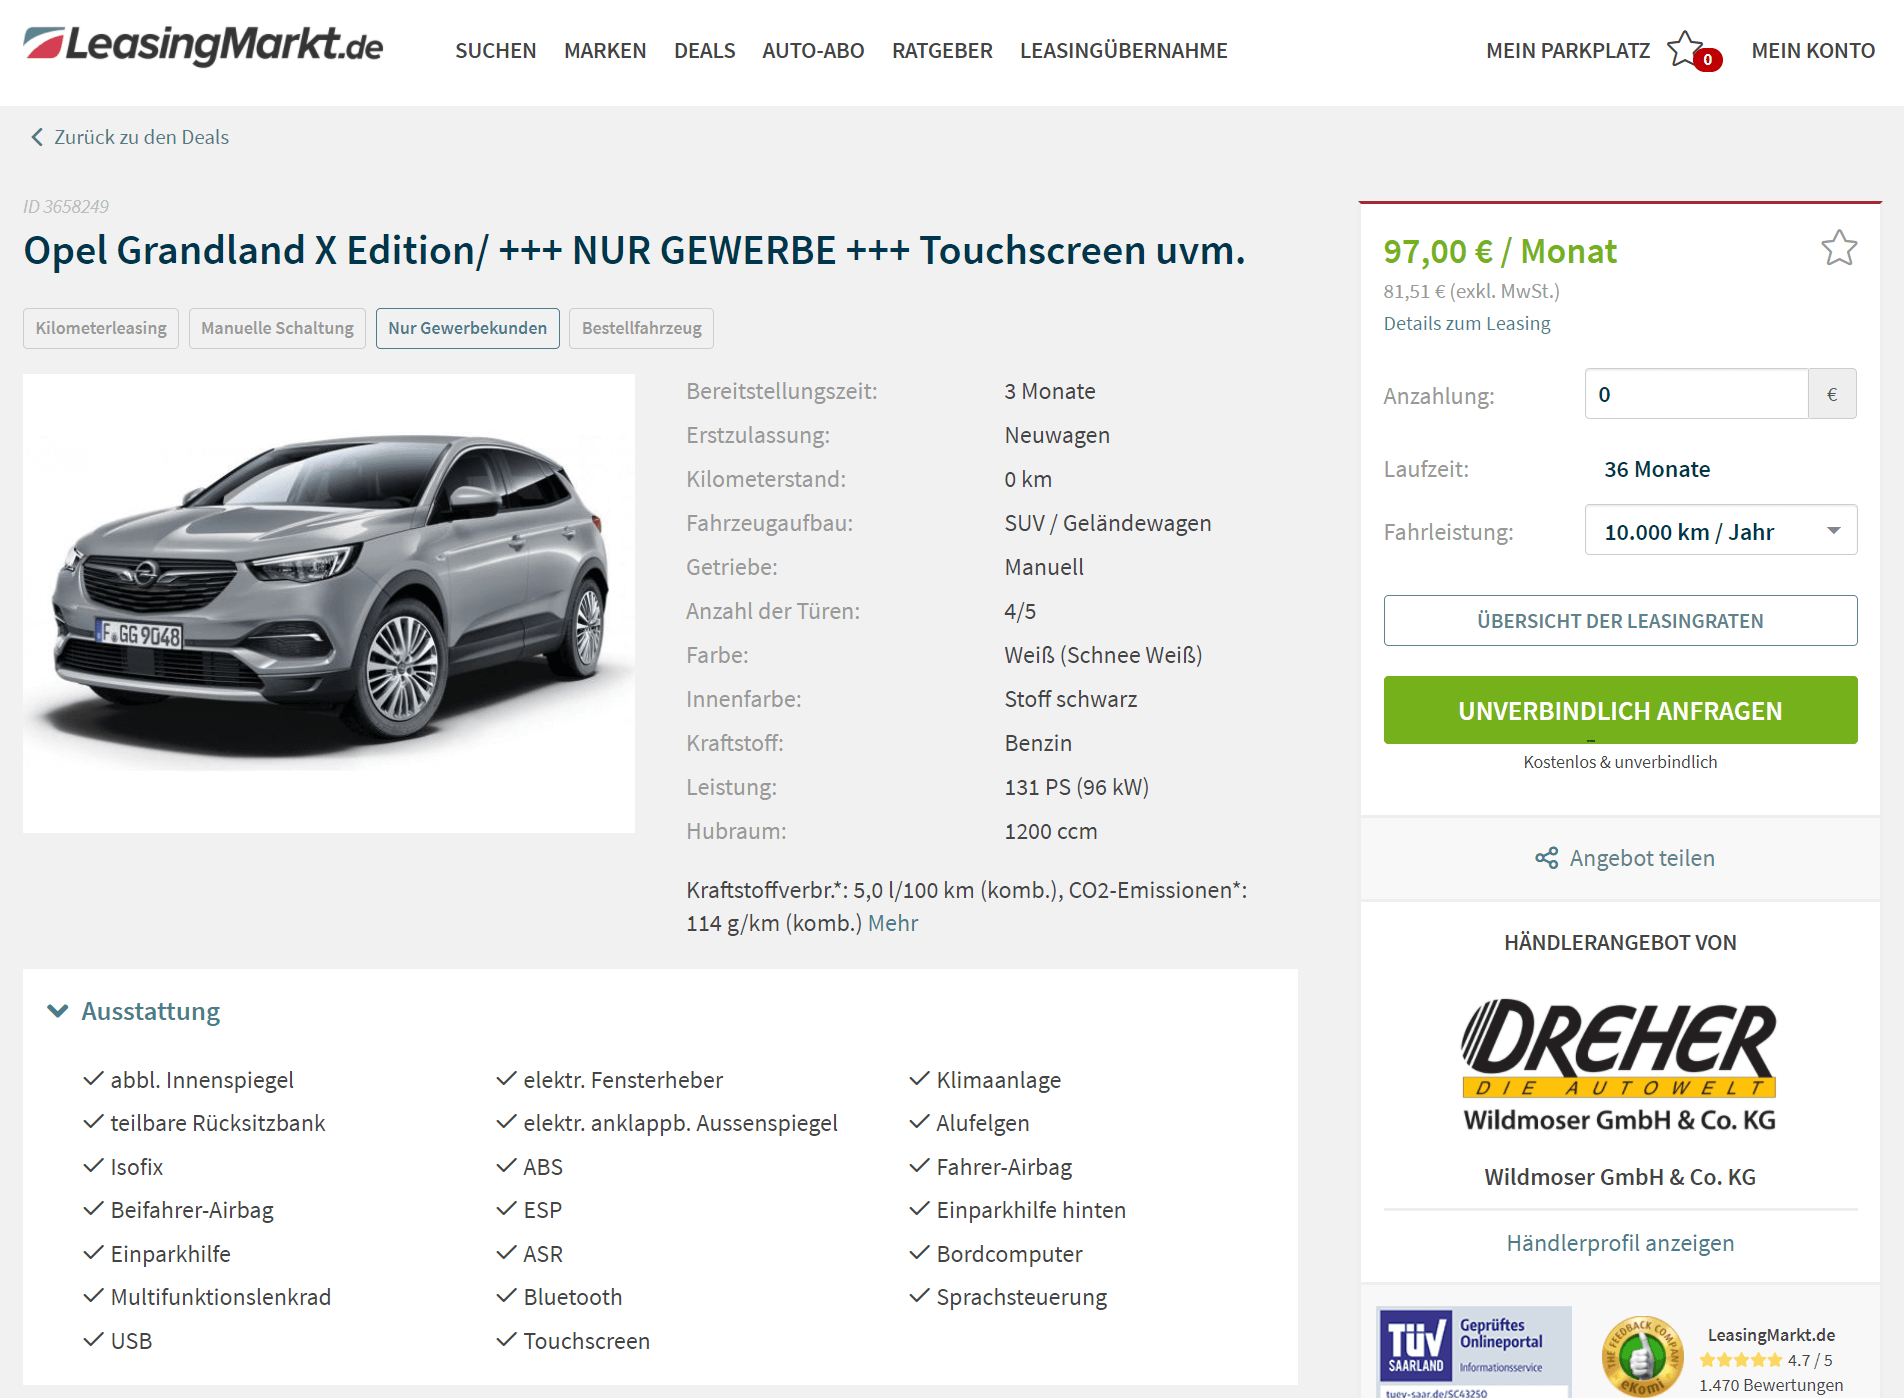Click the USB equipment item
Screen dimensions: 1904x1398
tap(131, 1341)
